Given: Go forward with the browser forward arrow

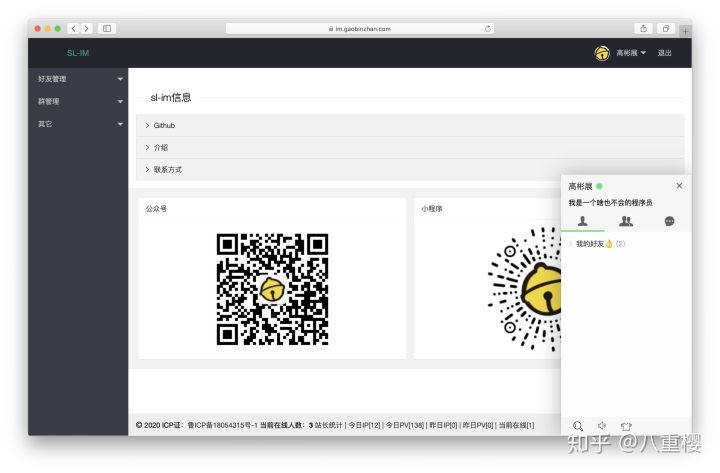Looking at the screenshot, I should click(x=86, y=28).
